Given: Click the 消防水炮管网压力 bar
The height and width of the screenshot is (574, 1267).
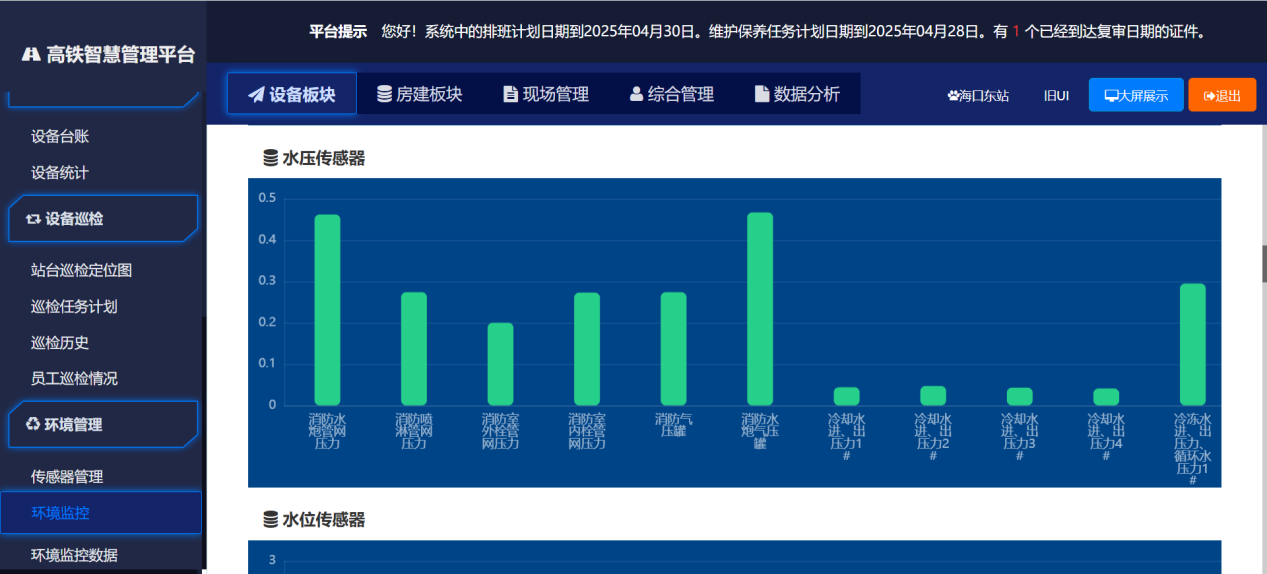Looking at the screenshot, I should coord(328,310).
